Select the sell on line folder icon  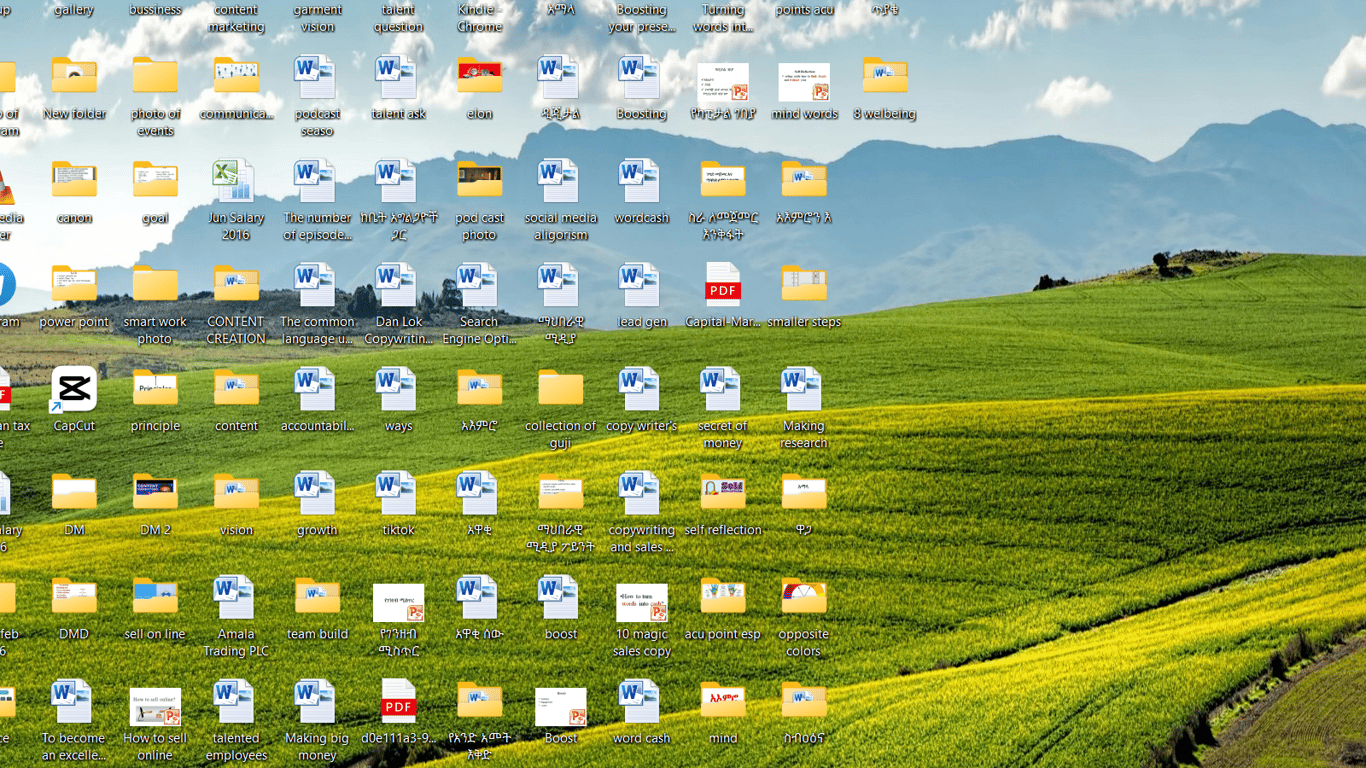click(155, 598)
